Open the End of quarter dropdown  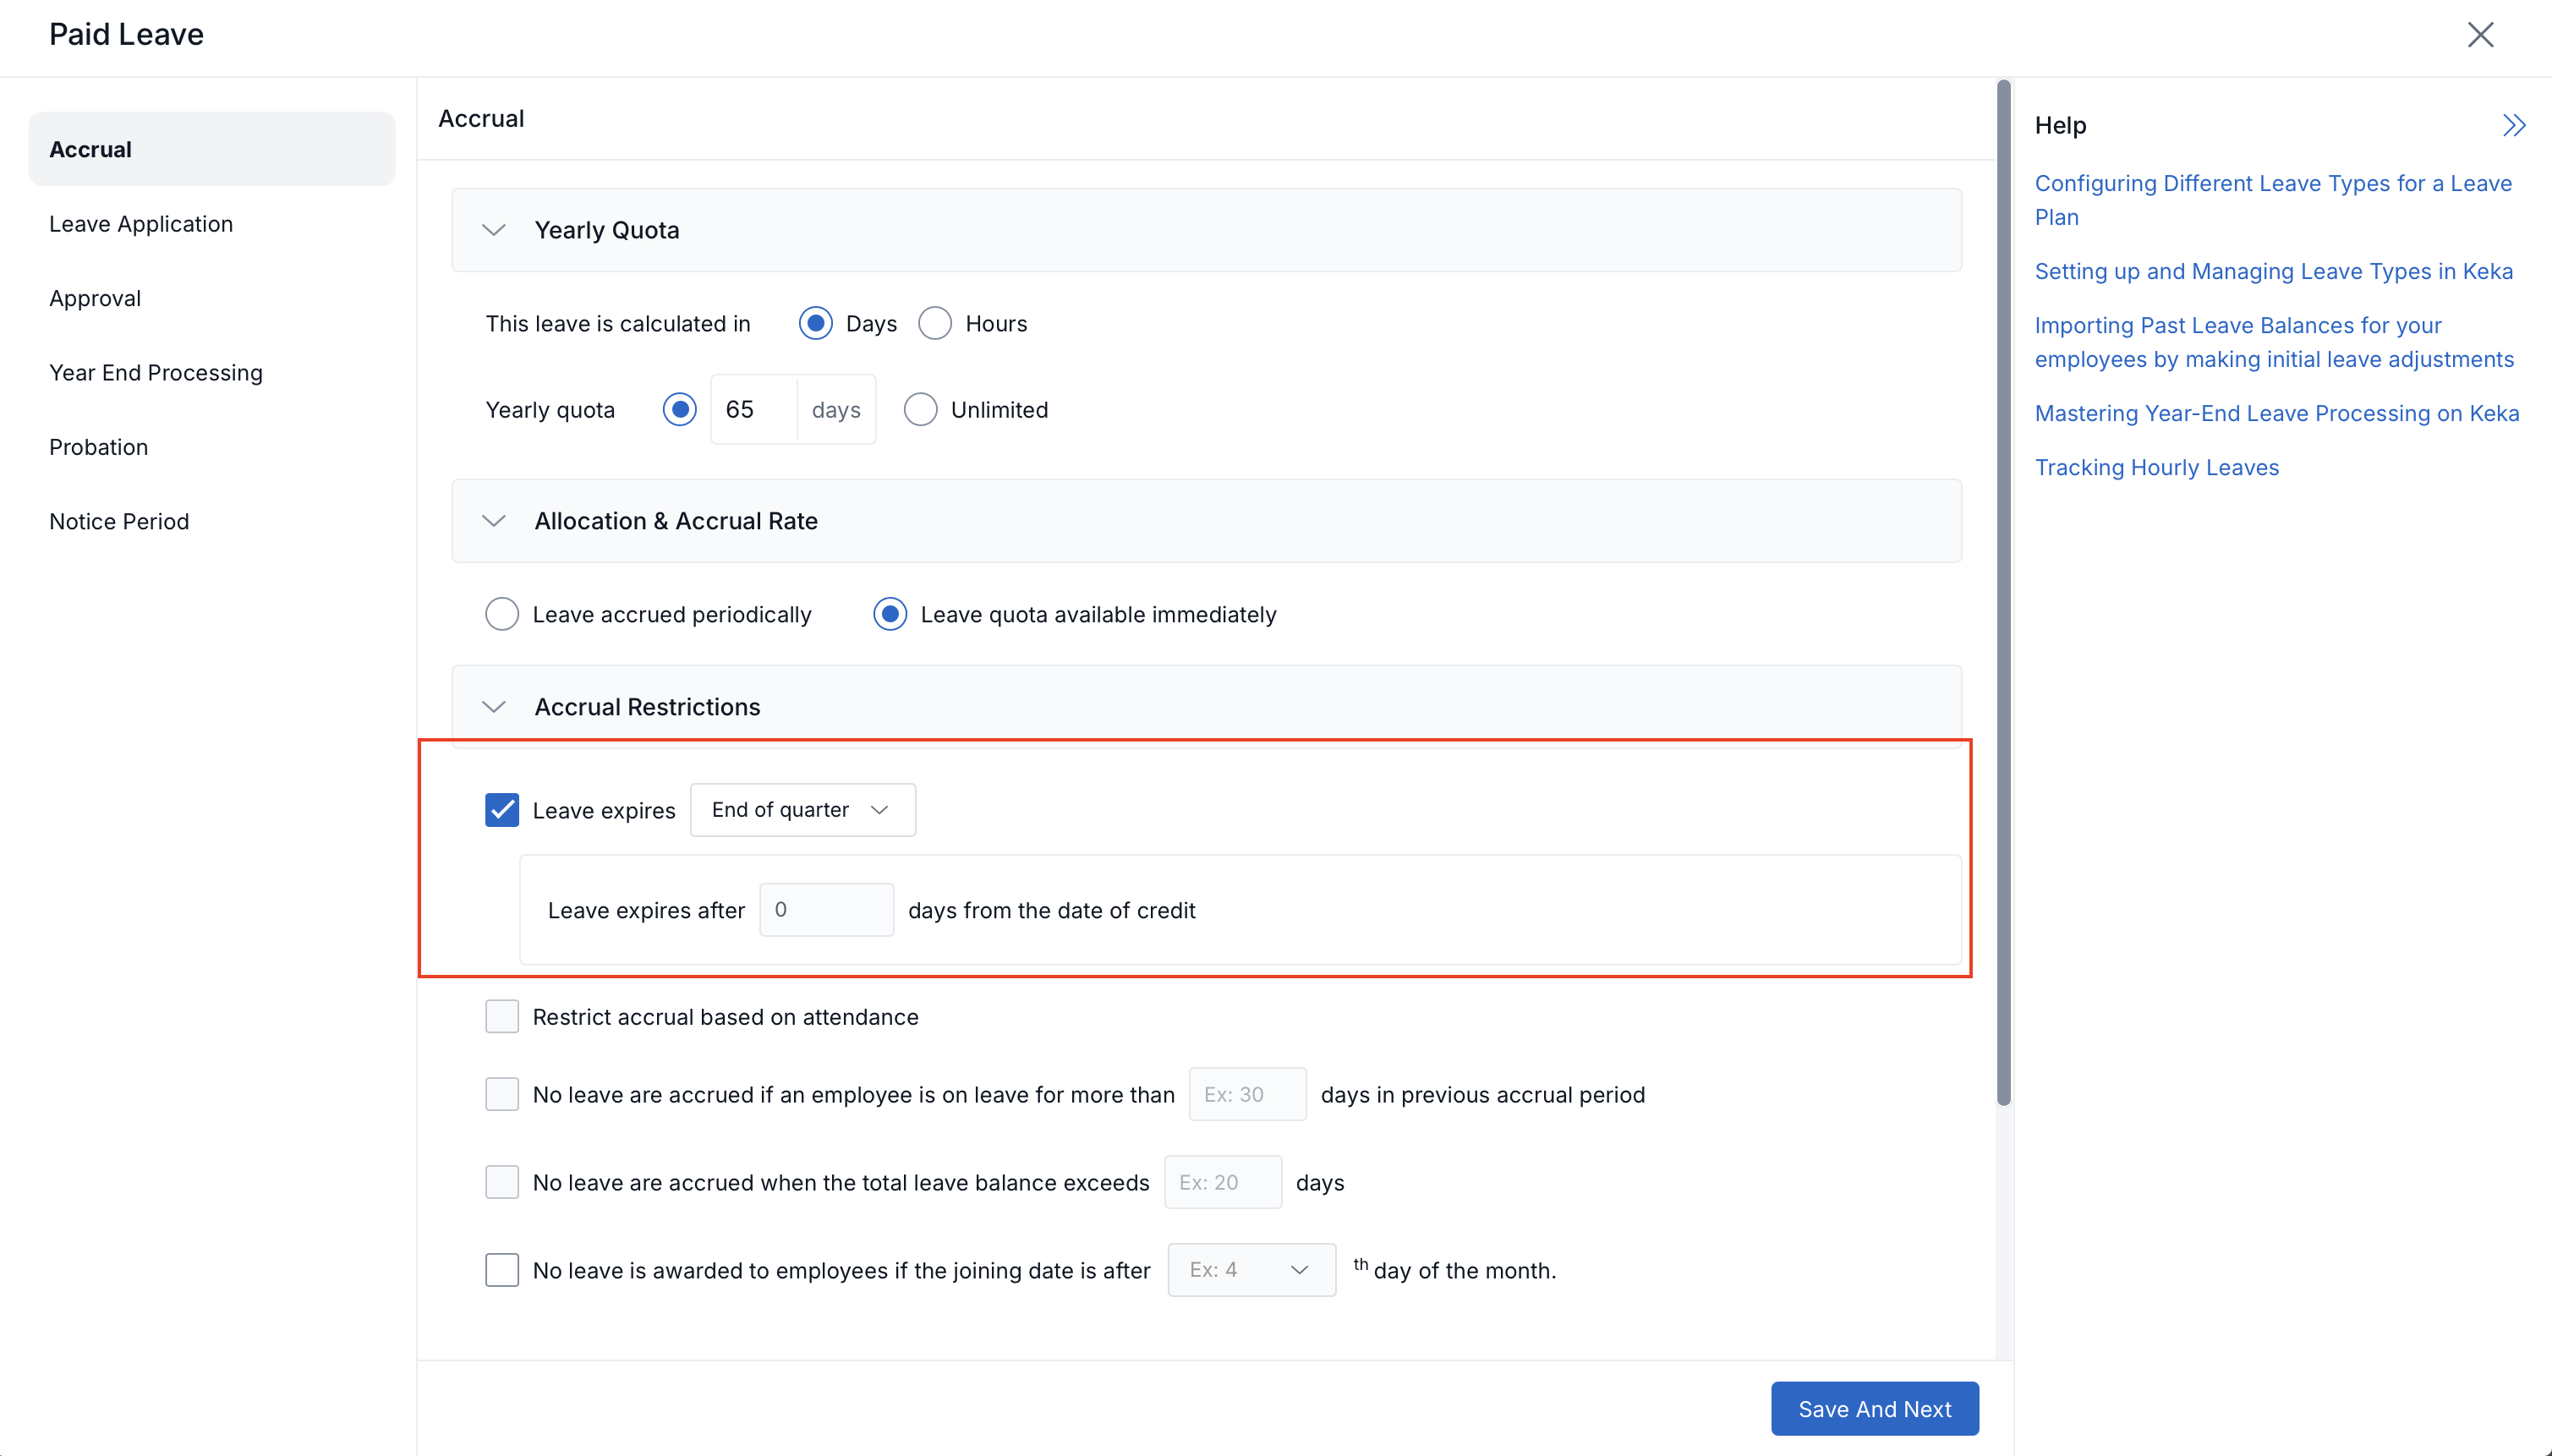point(802,810)
